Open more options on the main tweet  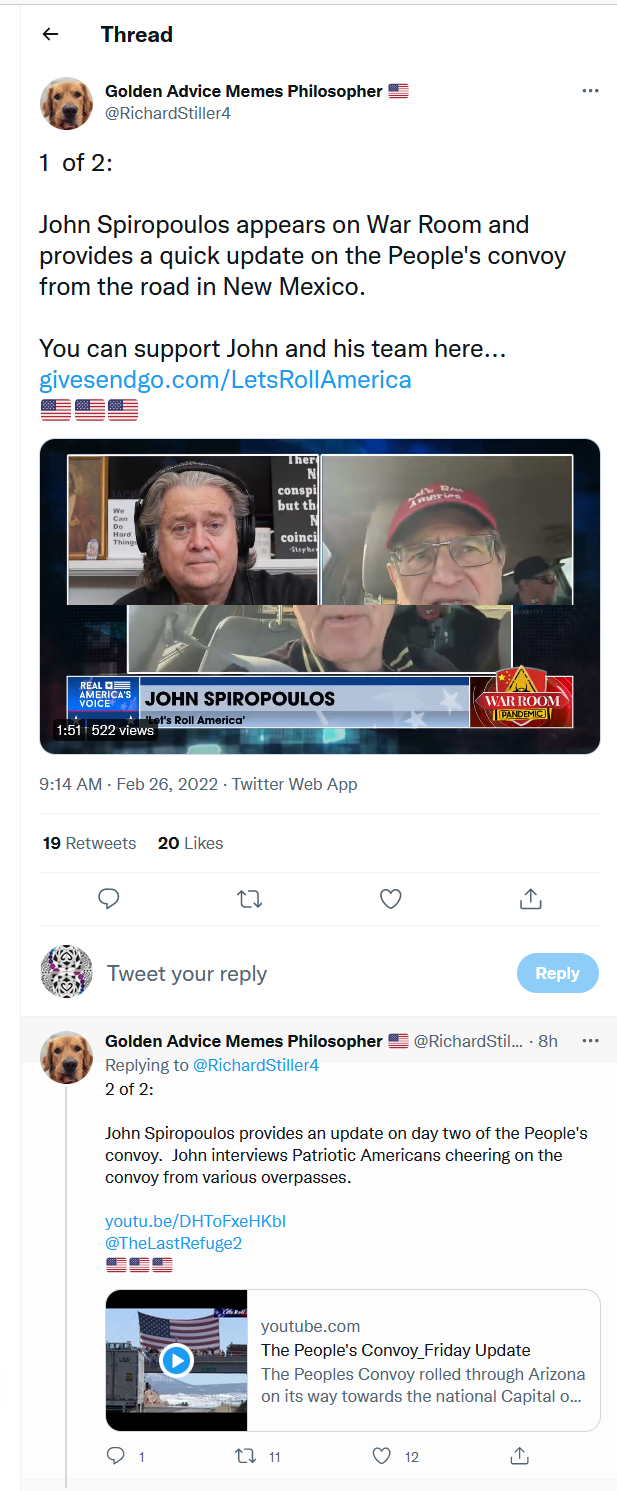click(590, 91)
